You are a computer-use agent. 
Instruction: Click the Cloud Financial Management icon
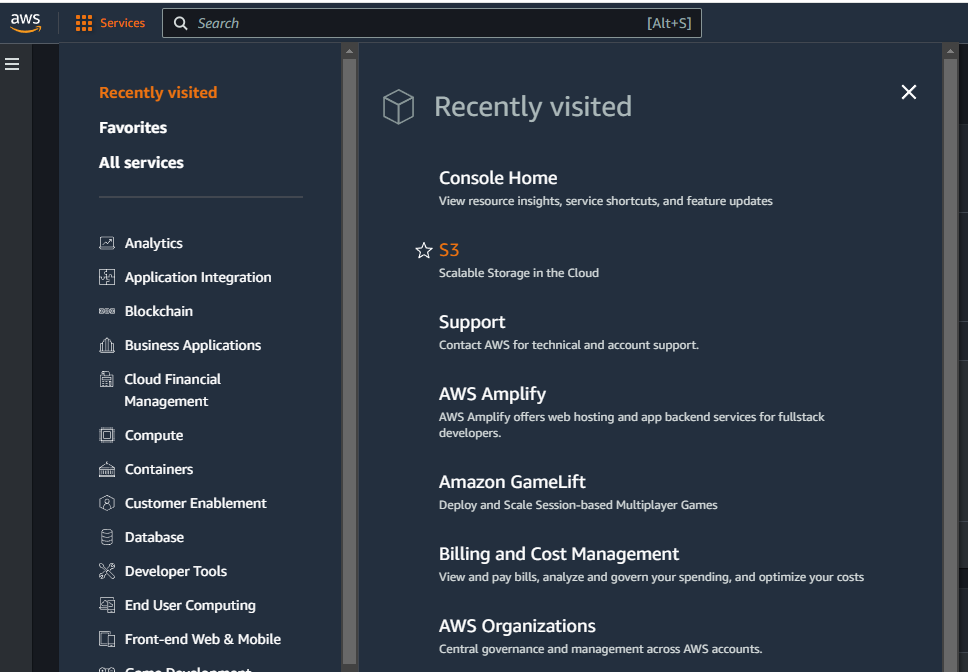tap(107, 379)
